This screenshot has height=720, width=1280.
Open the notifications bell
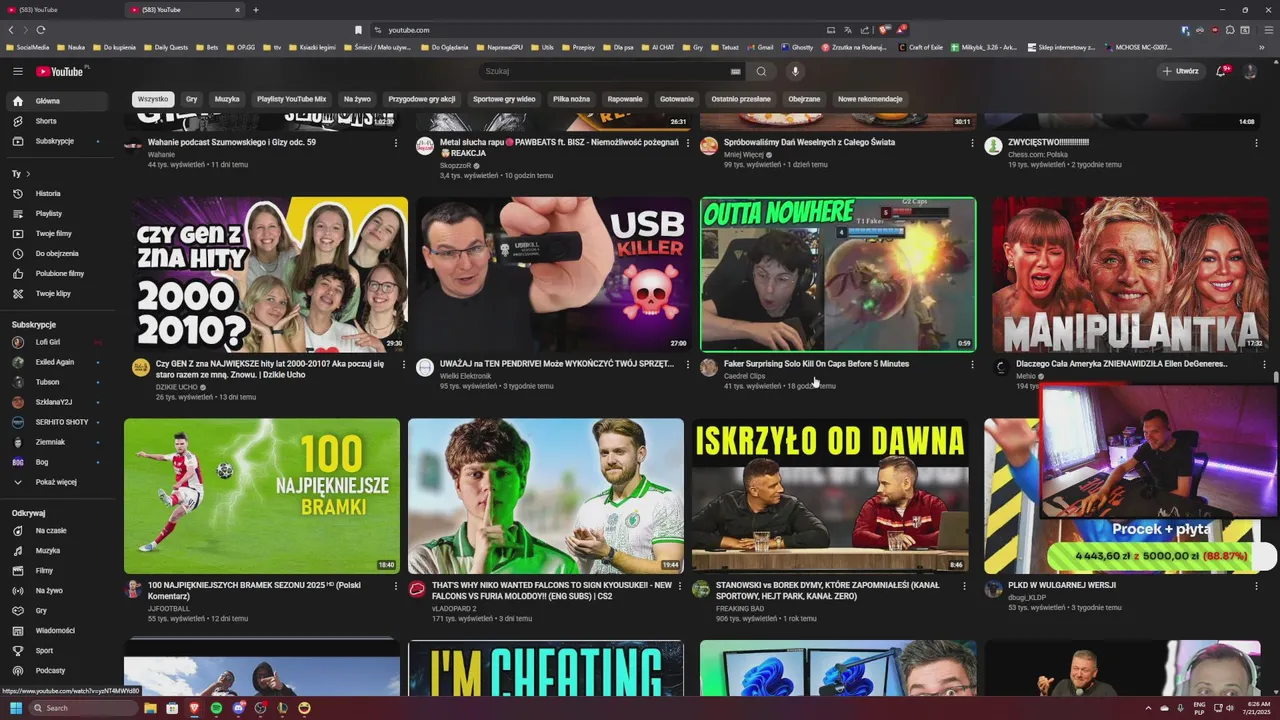point(1222,71)
